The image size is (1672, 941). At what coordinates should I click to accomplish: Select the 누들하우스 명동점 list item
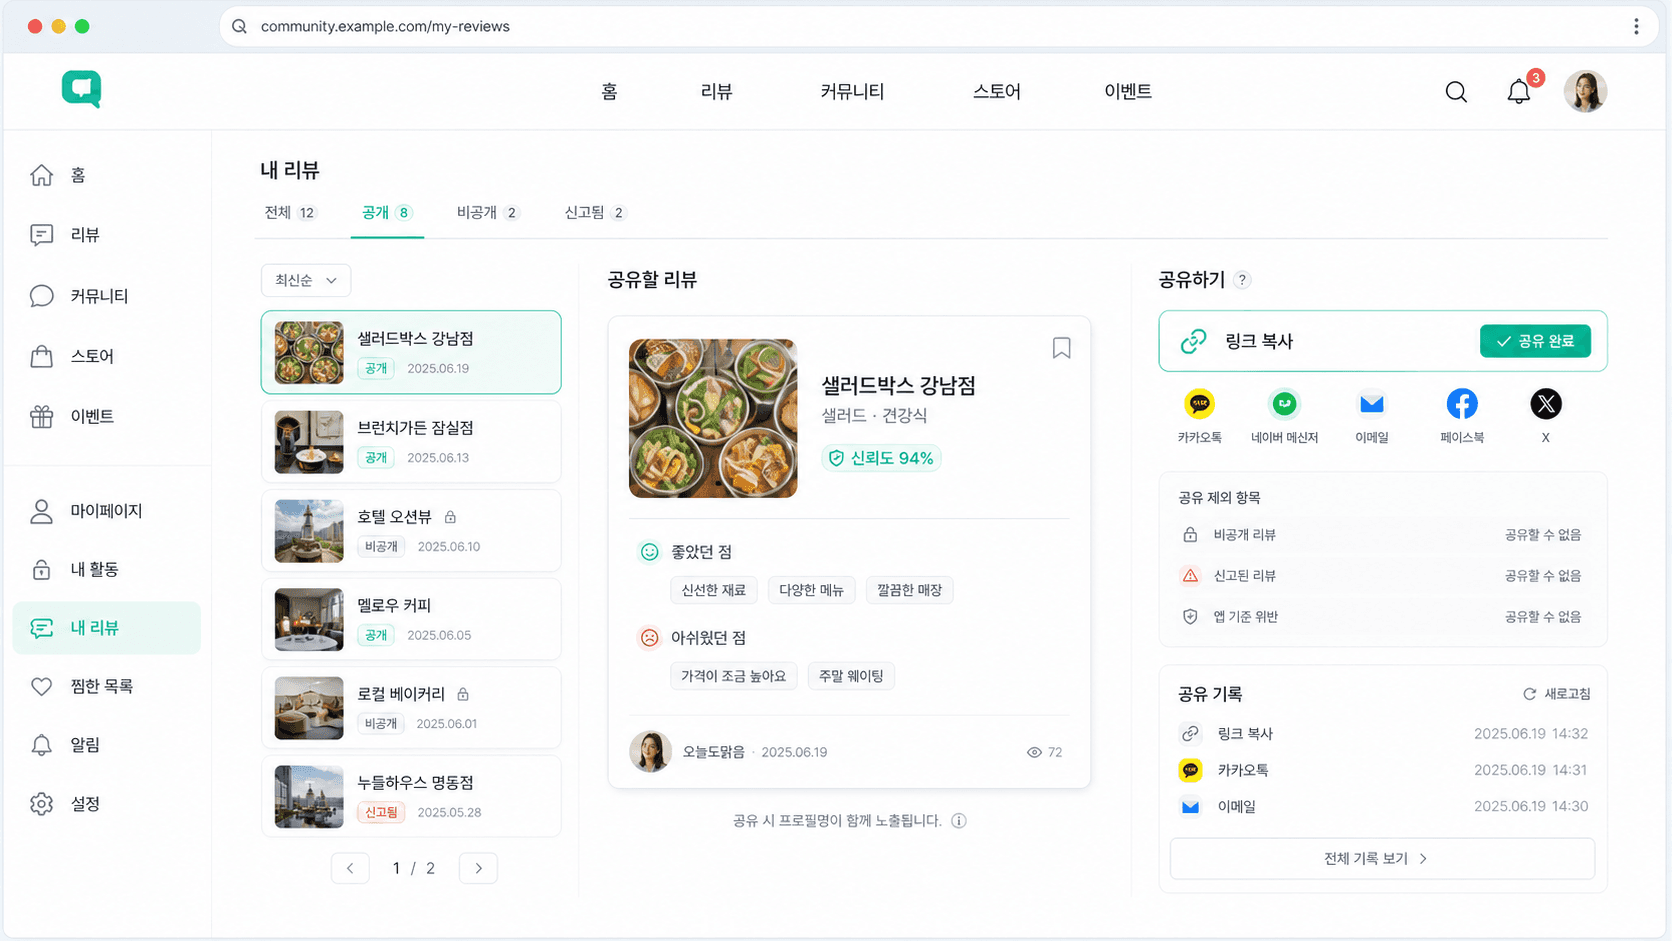411,797
